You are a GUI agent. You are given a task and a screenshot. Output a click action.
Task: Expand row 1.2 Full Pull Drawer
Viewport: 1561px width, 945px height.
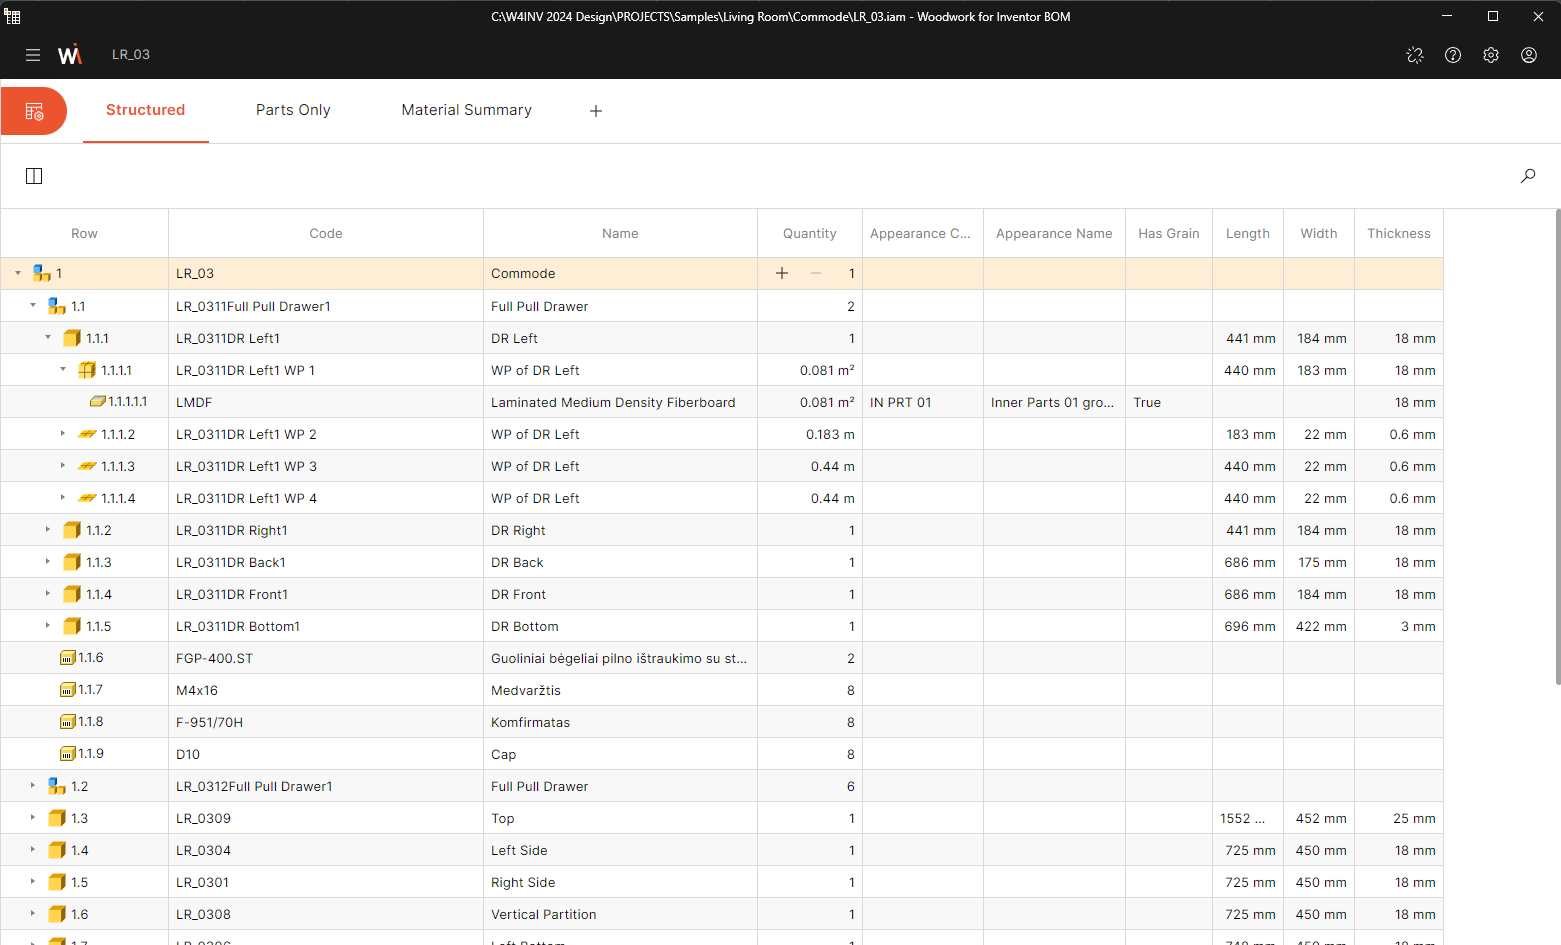(x=33, y=785)
